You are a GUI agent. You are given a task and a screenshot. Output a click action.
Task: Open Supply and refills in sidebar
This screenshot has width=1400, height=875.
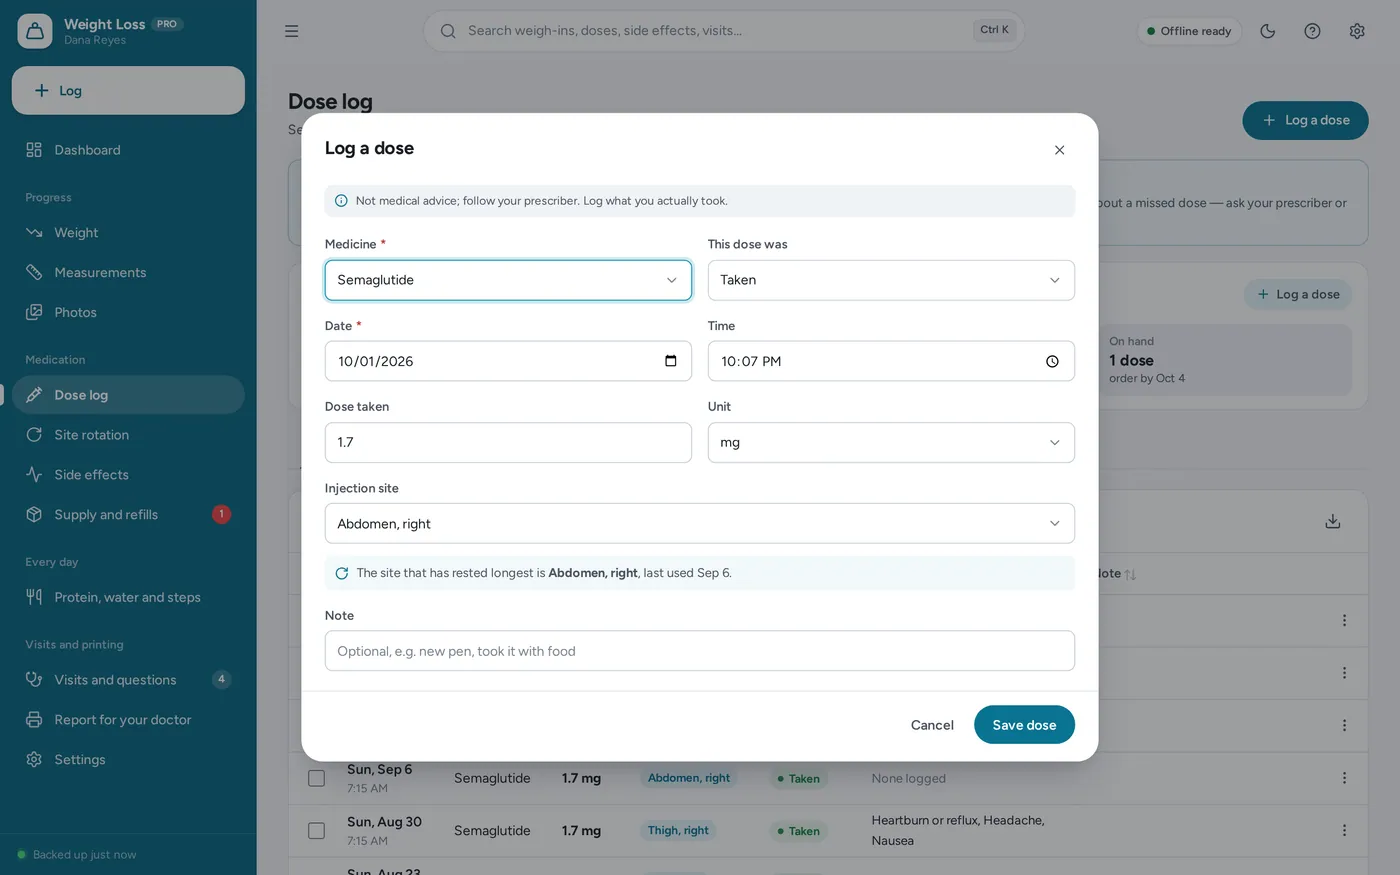(x=128, y=515)
